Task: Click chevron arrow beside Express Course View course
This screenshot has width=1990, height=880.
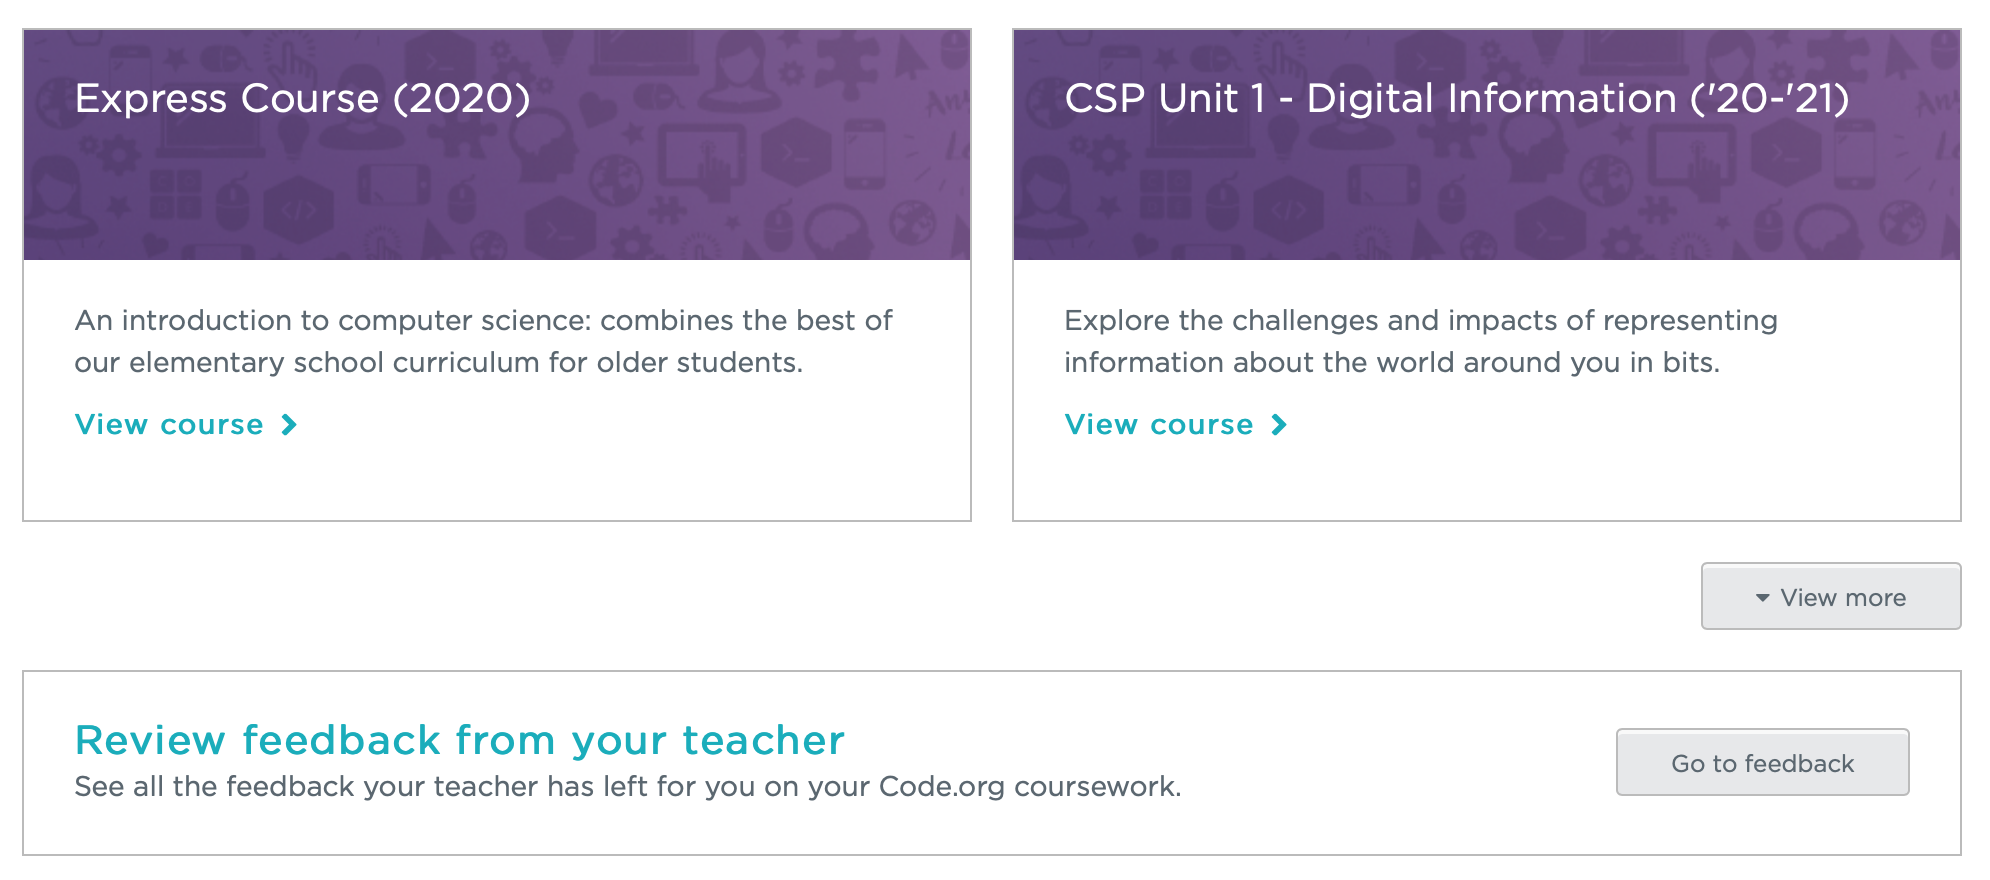Action: pos(289,425)
